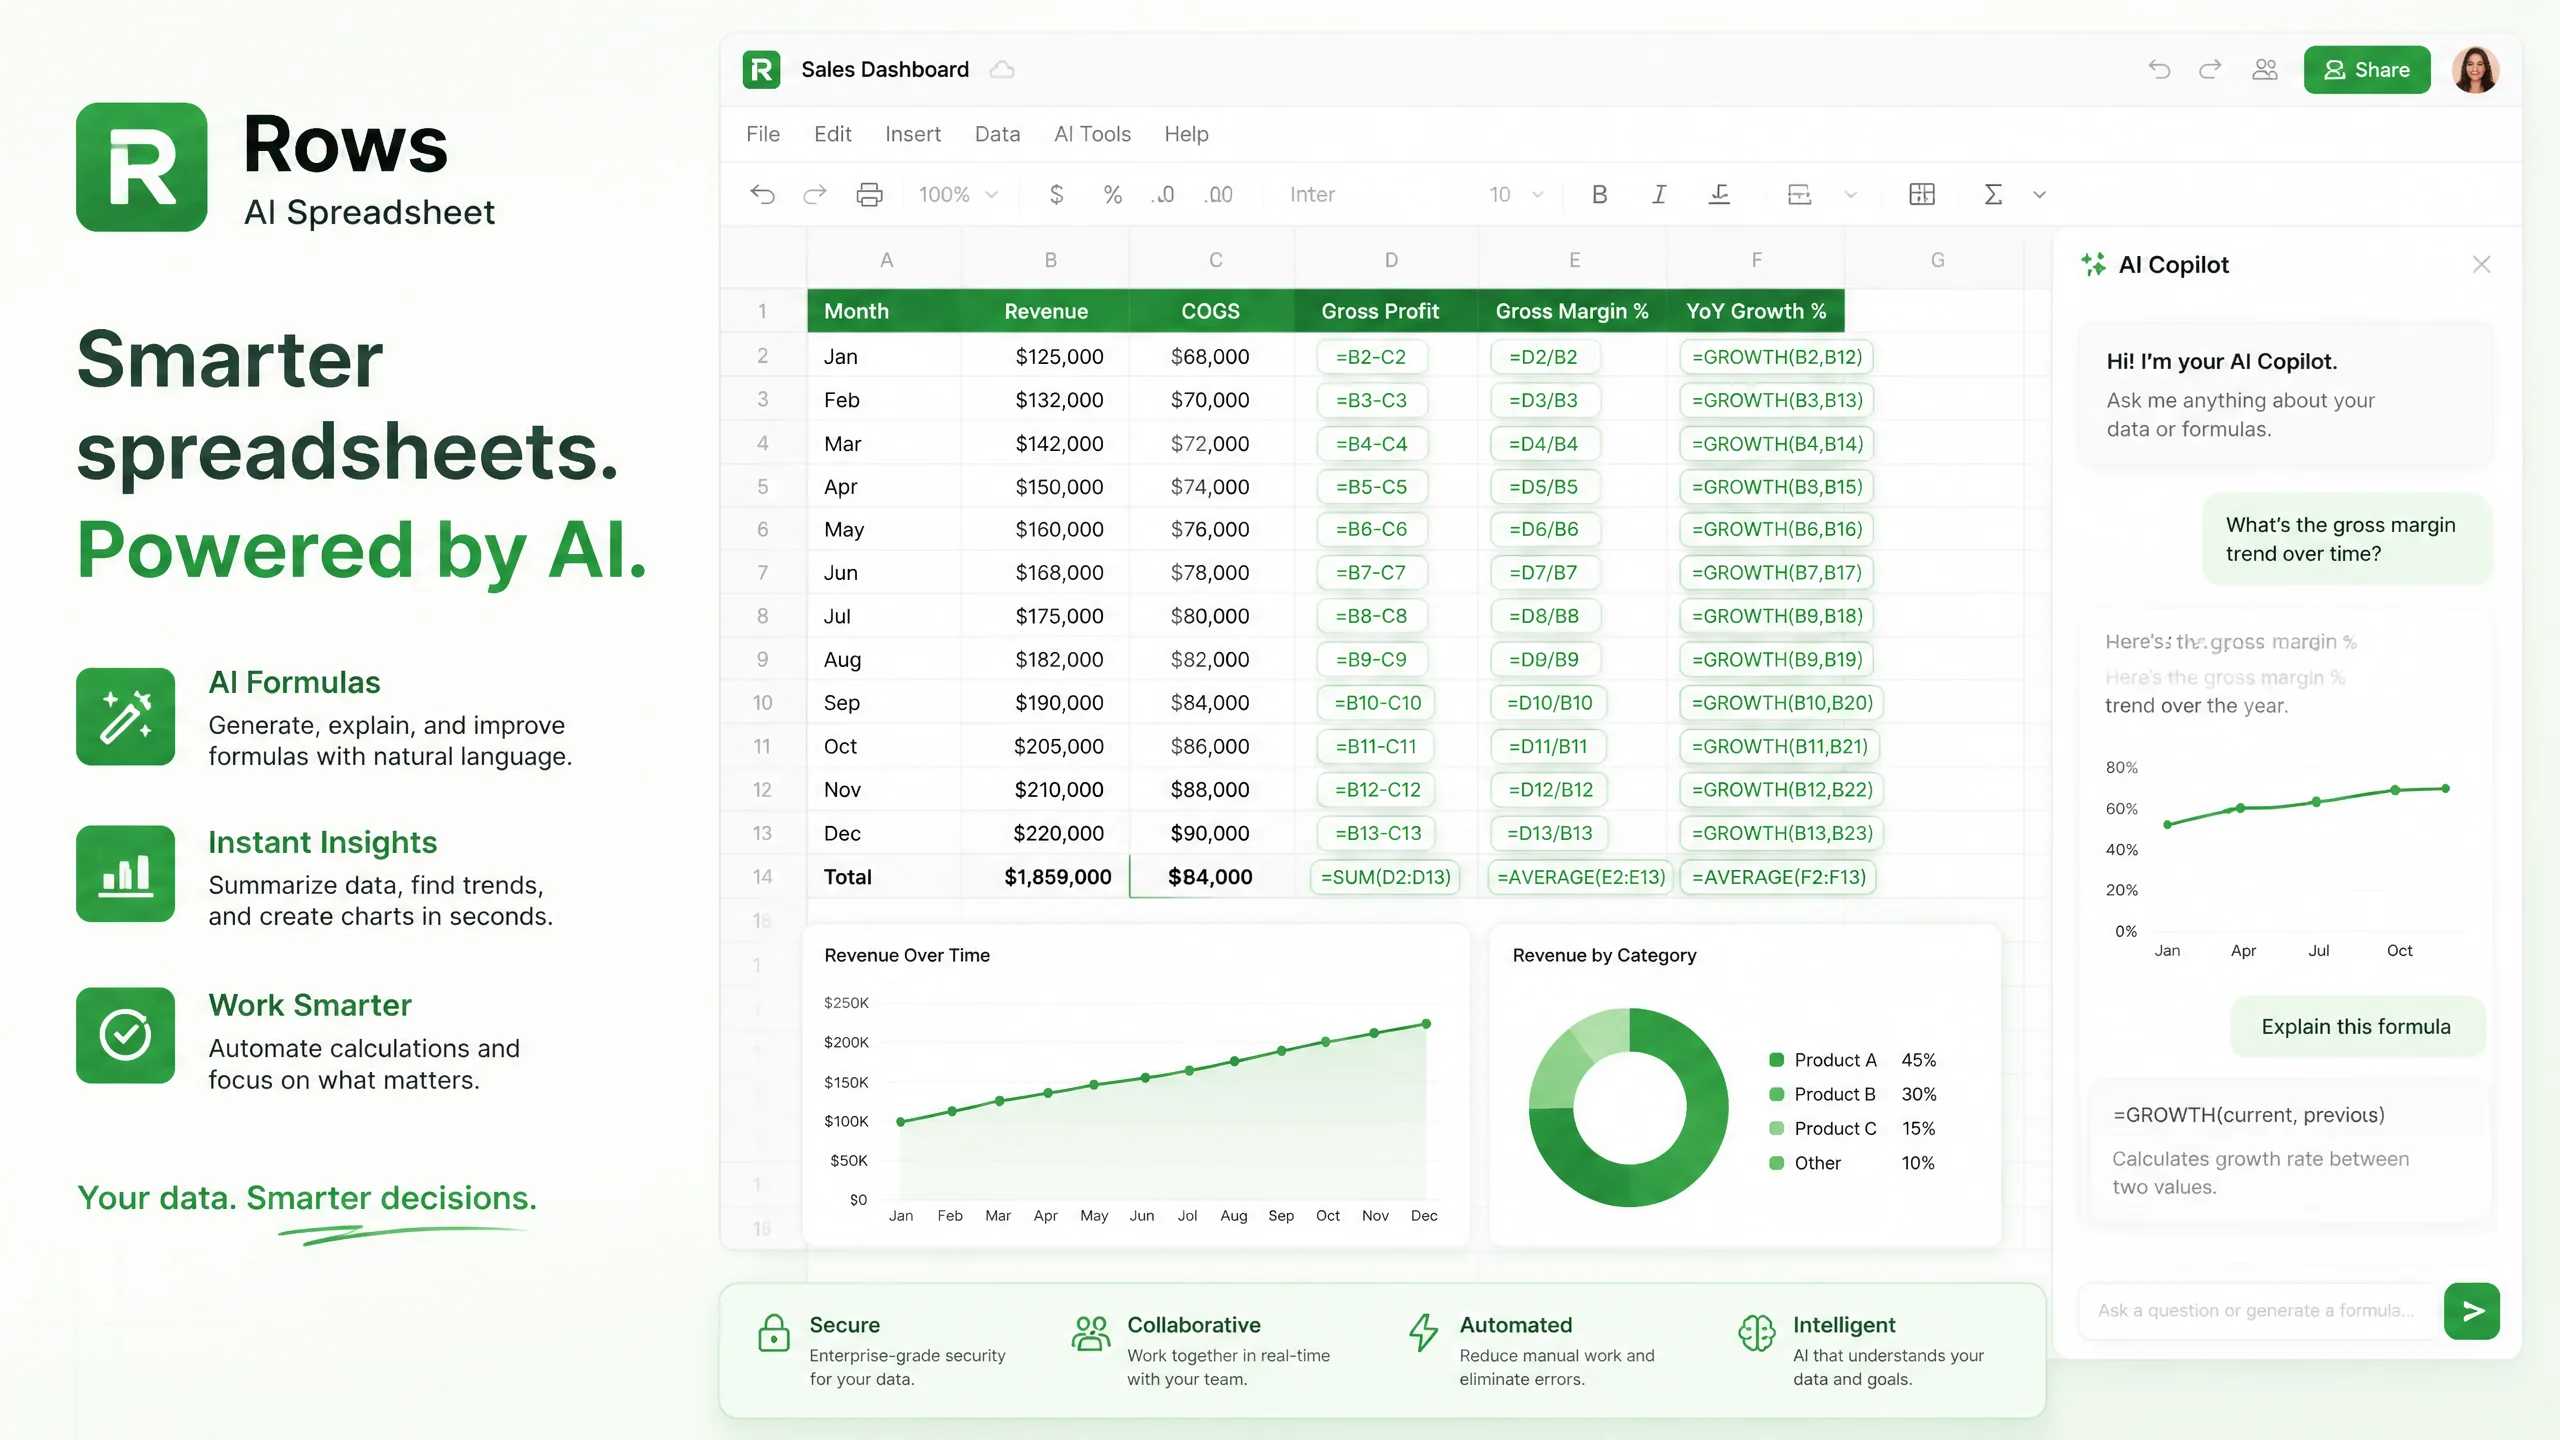Viewport: 2560px width, 1440px height.
Task: Open the Help menu
Action: coord(1186,134)
